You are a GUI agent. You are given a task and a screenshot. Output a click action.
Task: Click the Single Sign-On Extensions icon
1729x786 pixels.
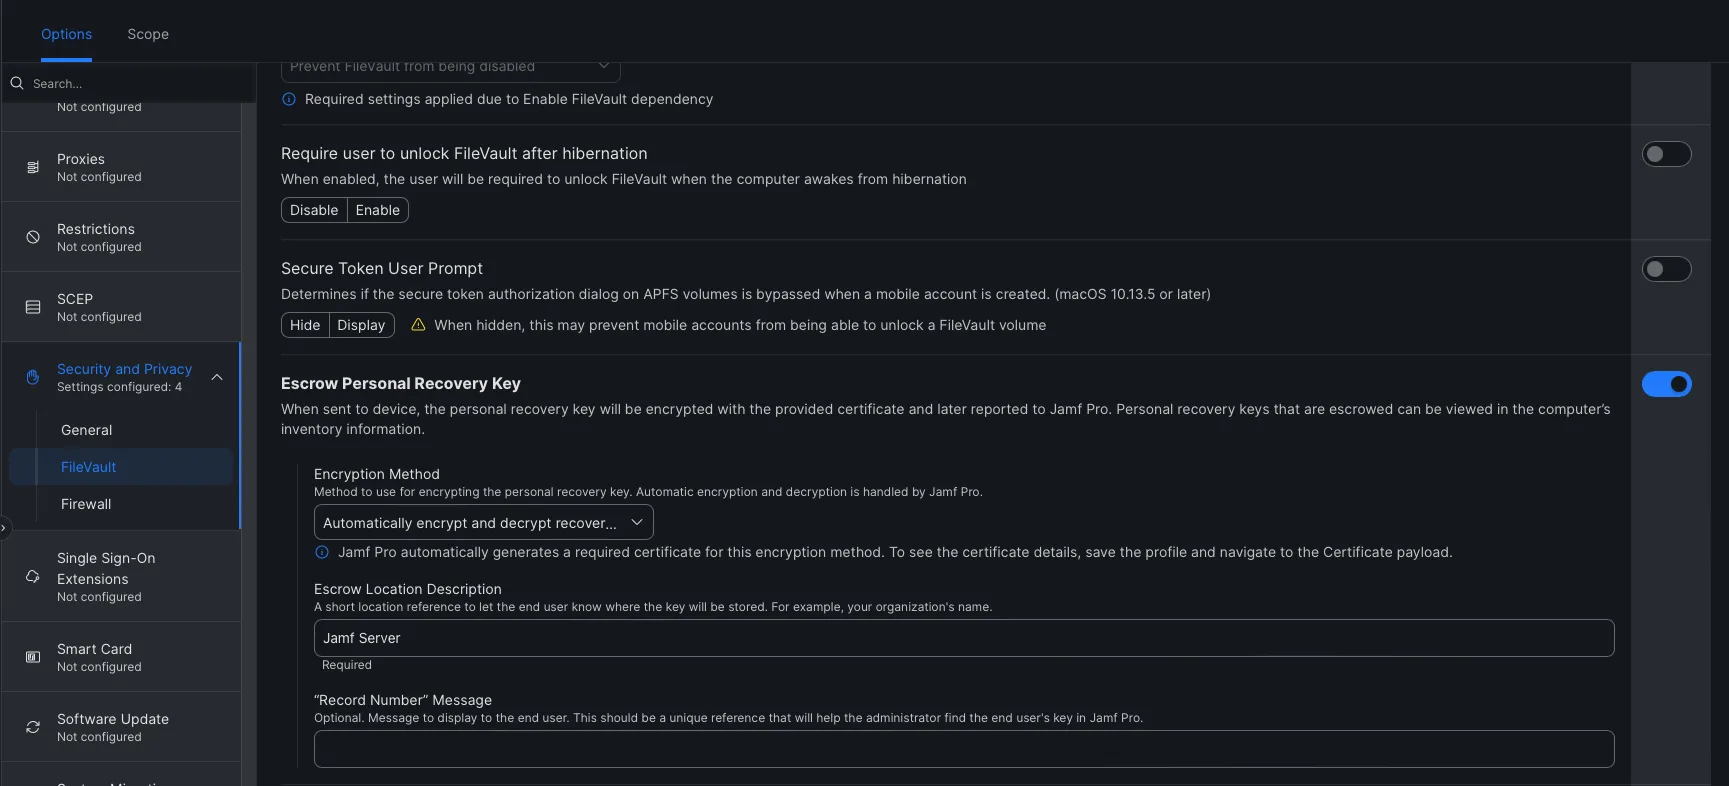33,577
